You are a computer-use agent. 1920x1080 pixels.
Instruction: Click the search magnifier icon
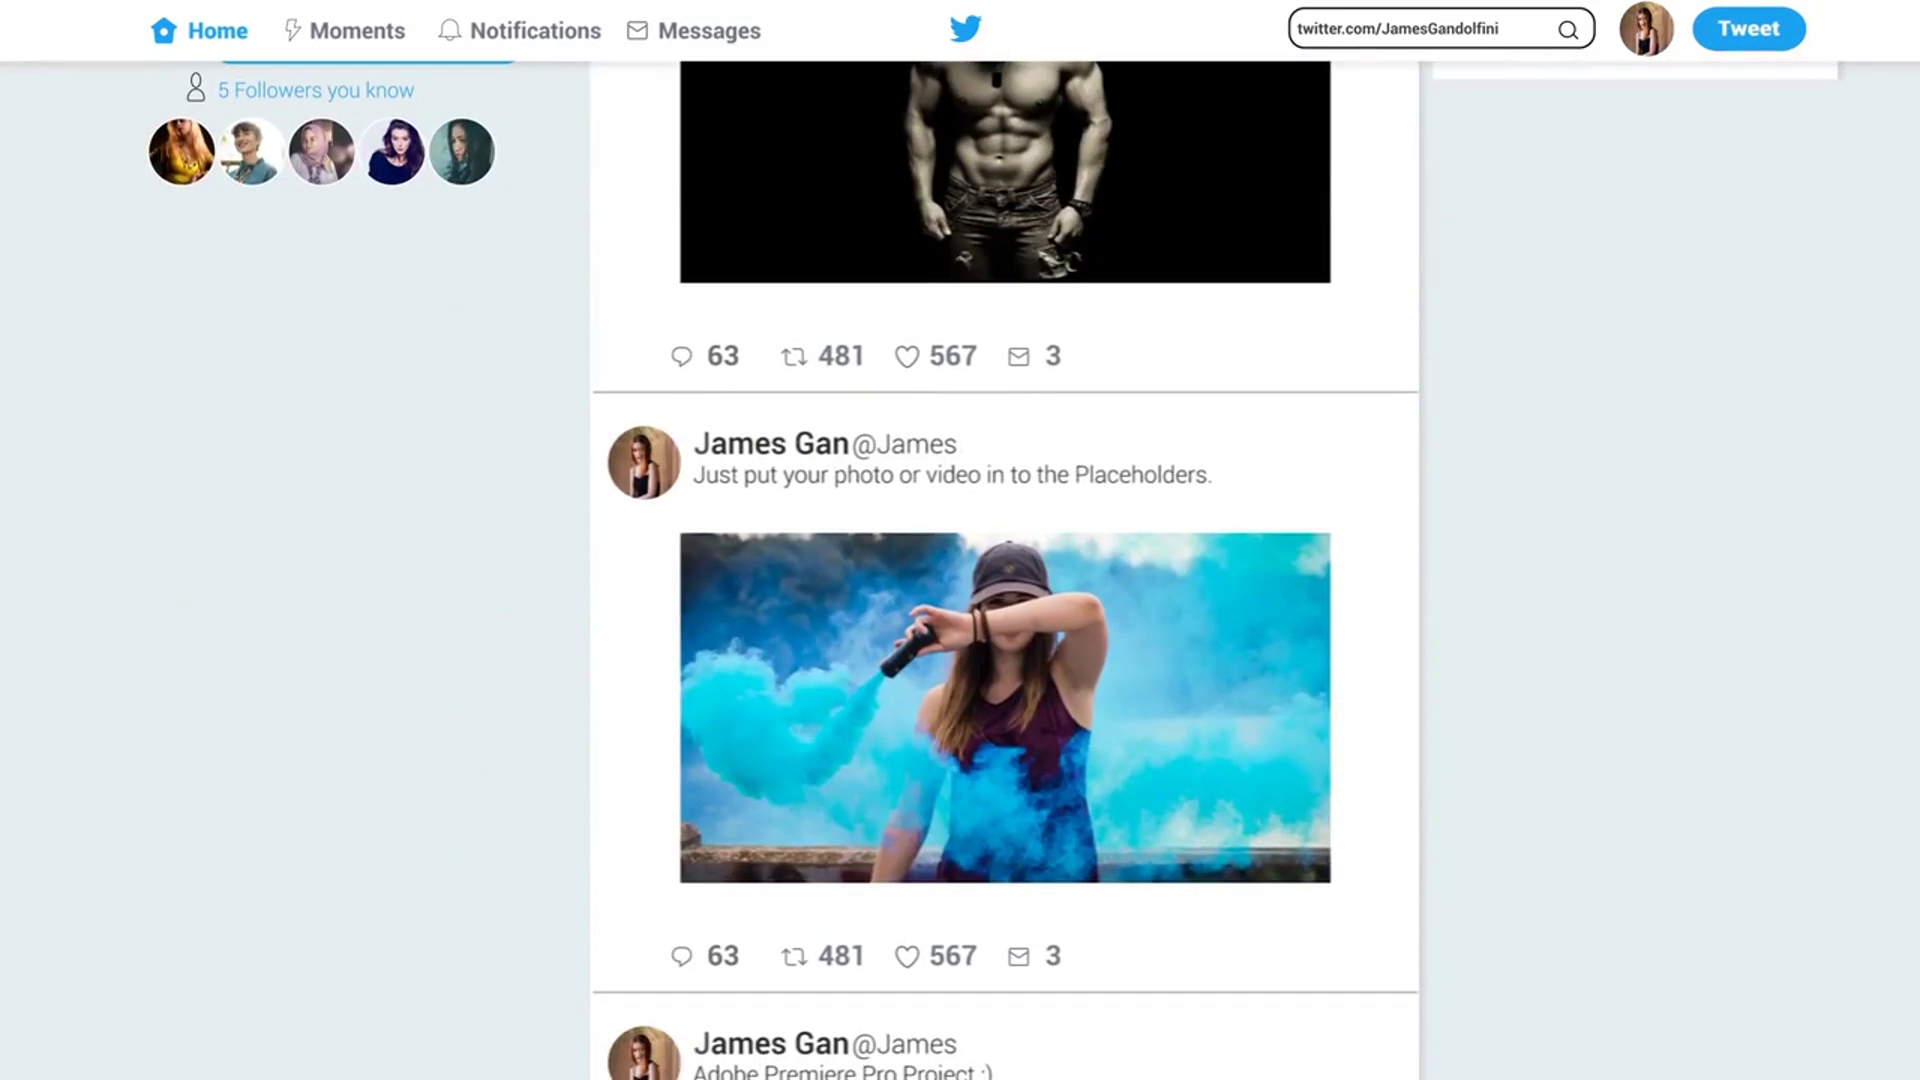point(1567,30)
